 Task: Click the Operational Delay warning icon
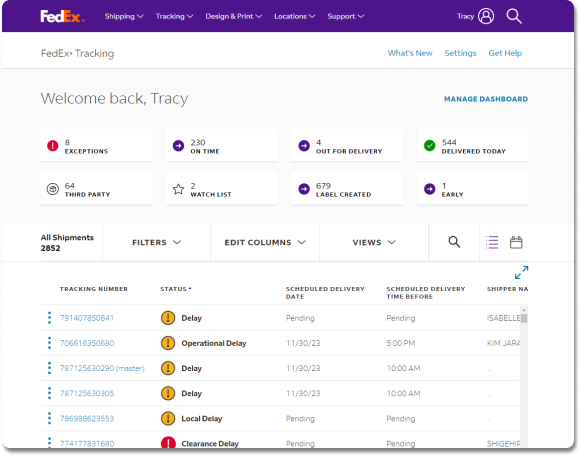click(168, 343)
